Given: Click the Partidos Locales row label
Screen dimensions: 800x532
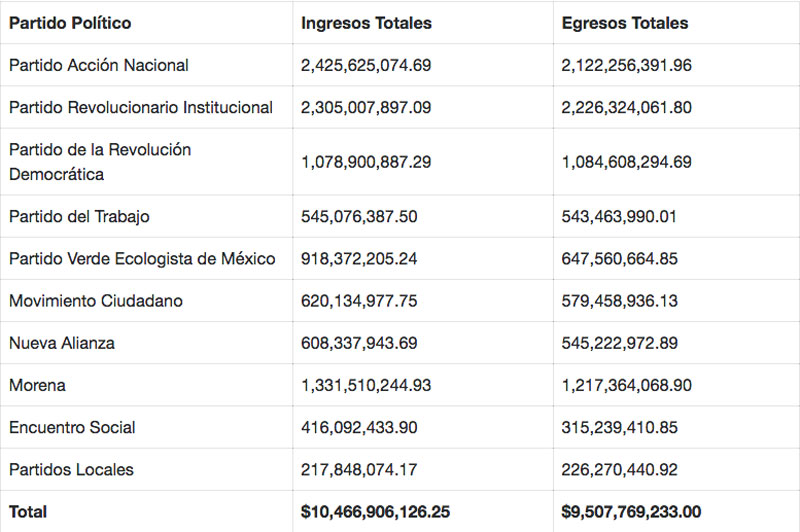Looking at the screenshot, I should point(71,469).
